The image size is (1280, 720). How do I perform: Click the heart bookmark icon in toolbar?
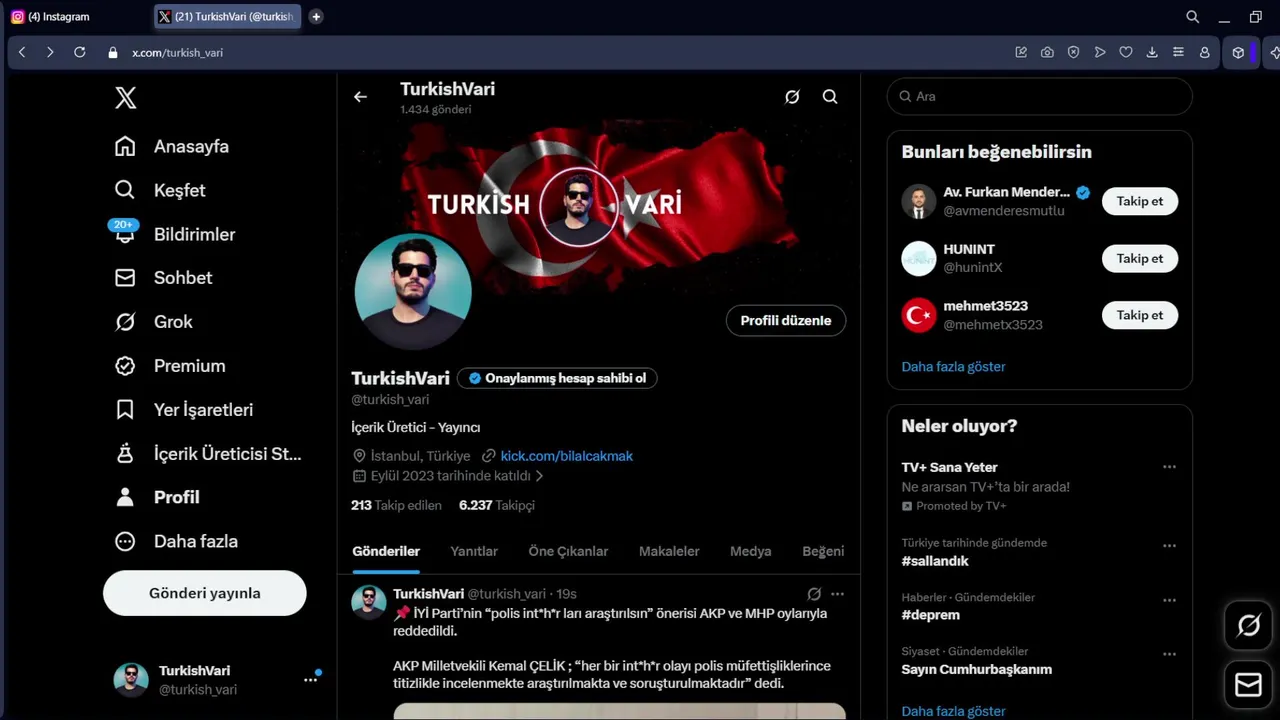[1125, 52]
